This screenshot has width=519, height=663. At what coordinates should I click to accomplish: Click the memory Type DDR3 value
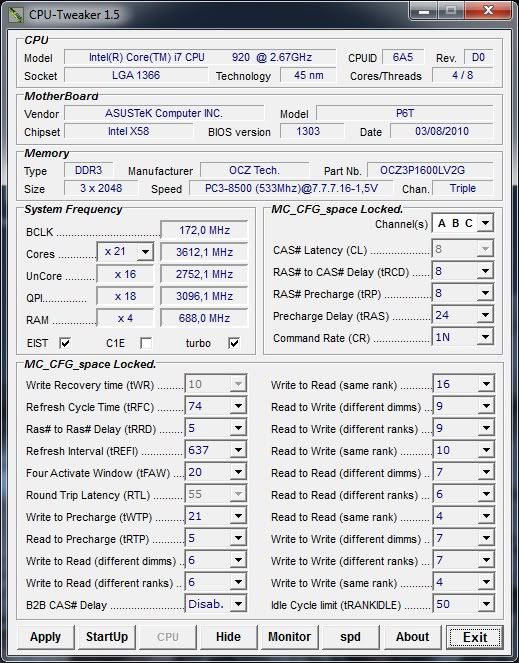coord(88,170)
